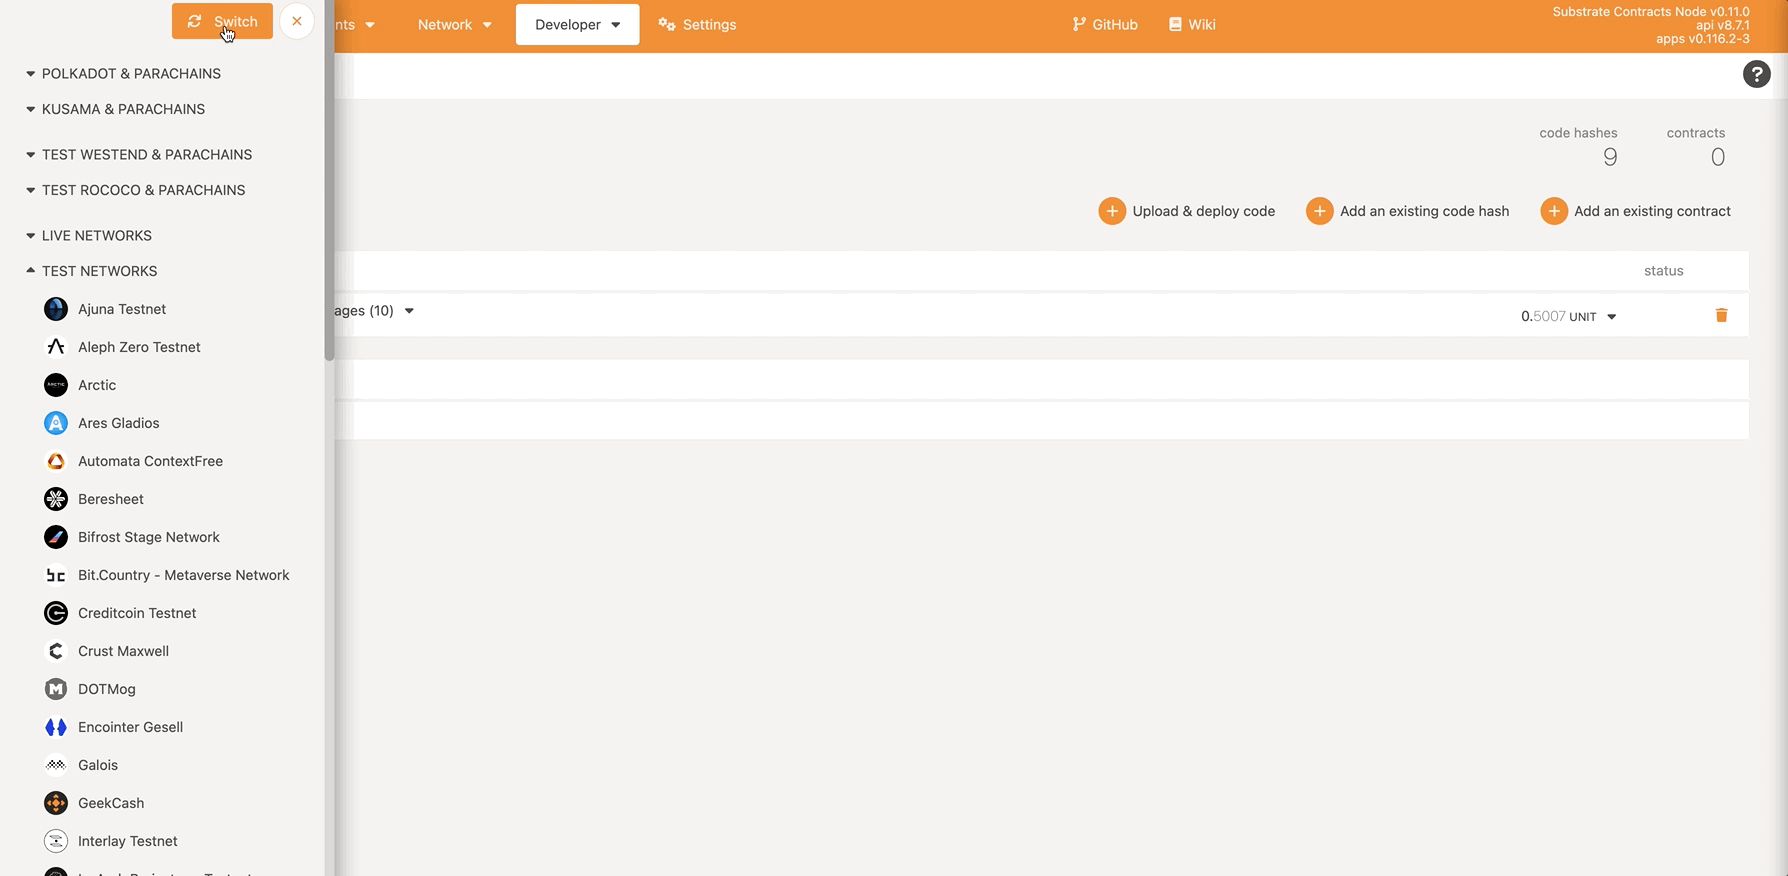Image resolution: width=1788 pixels, height=876 pixels.
Task: Open the Settings tab
Action: tap(697, 24)
